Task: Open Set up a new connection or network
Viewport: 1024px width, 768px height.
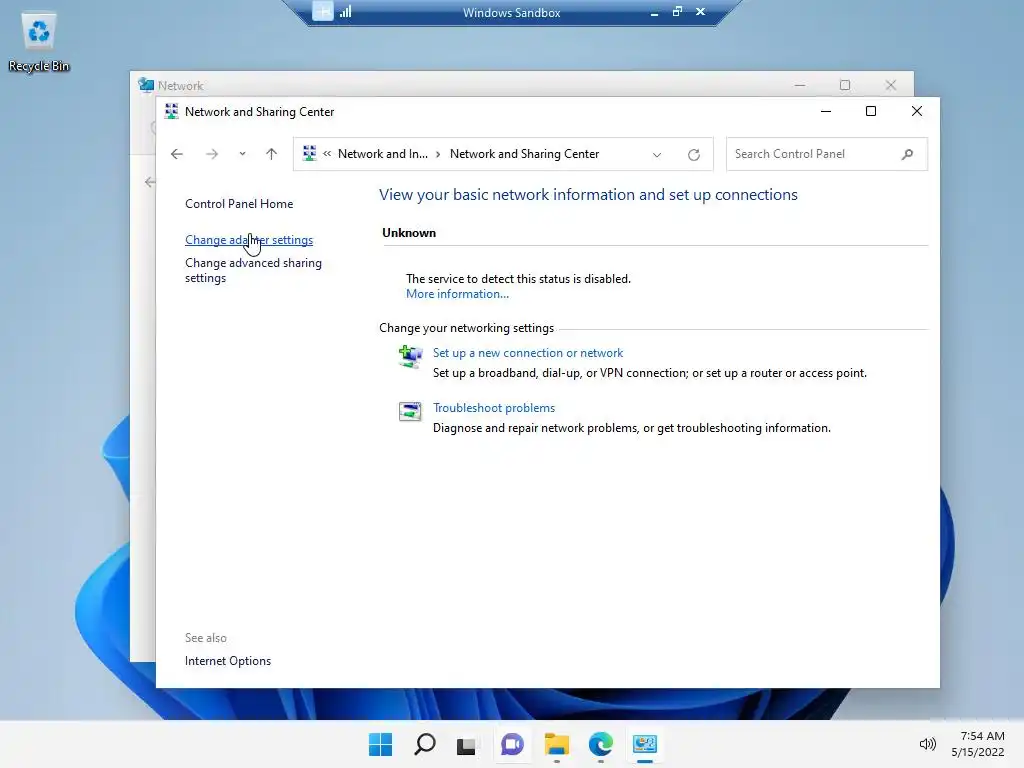Action: 528,353
